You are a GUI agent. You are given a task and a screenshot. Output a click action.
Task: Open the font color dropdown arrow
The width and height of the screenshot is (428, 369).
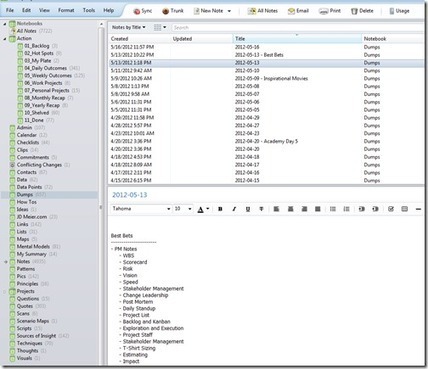point(207,209)
